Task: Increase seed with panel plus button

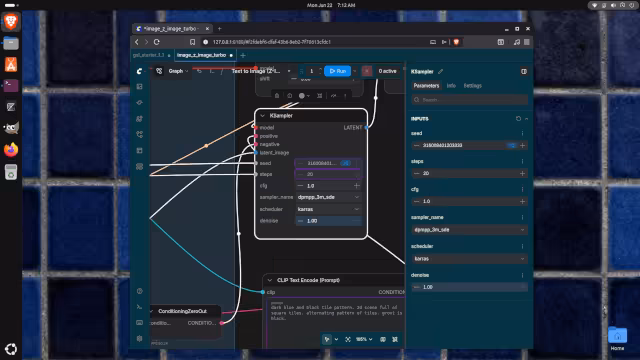Action: click(522, 145)
